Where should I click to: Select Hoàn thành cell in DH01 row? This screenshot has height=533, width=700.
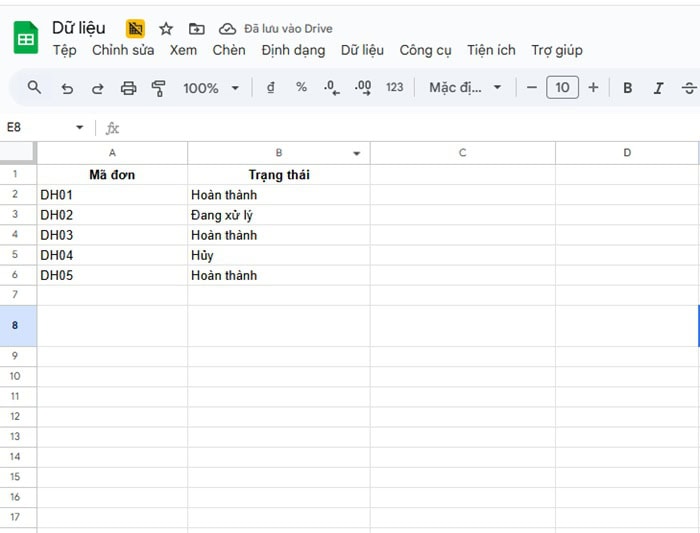279,195
